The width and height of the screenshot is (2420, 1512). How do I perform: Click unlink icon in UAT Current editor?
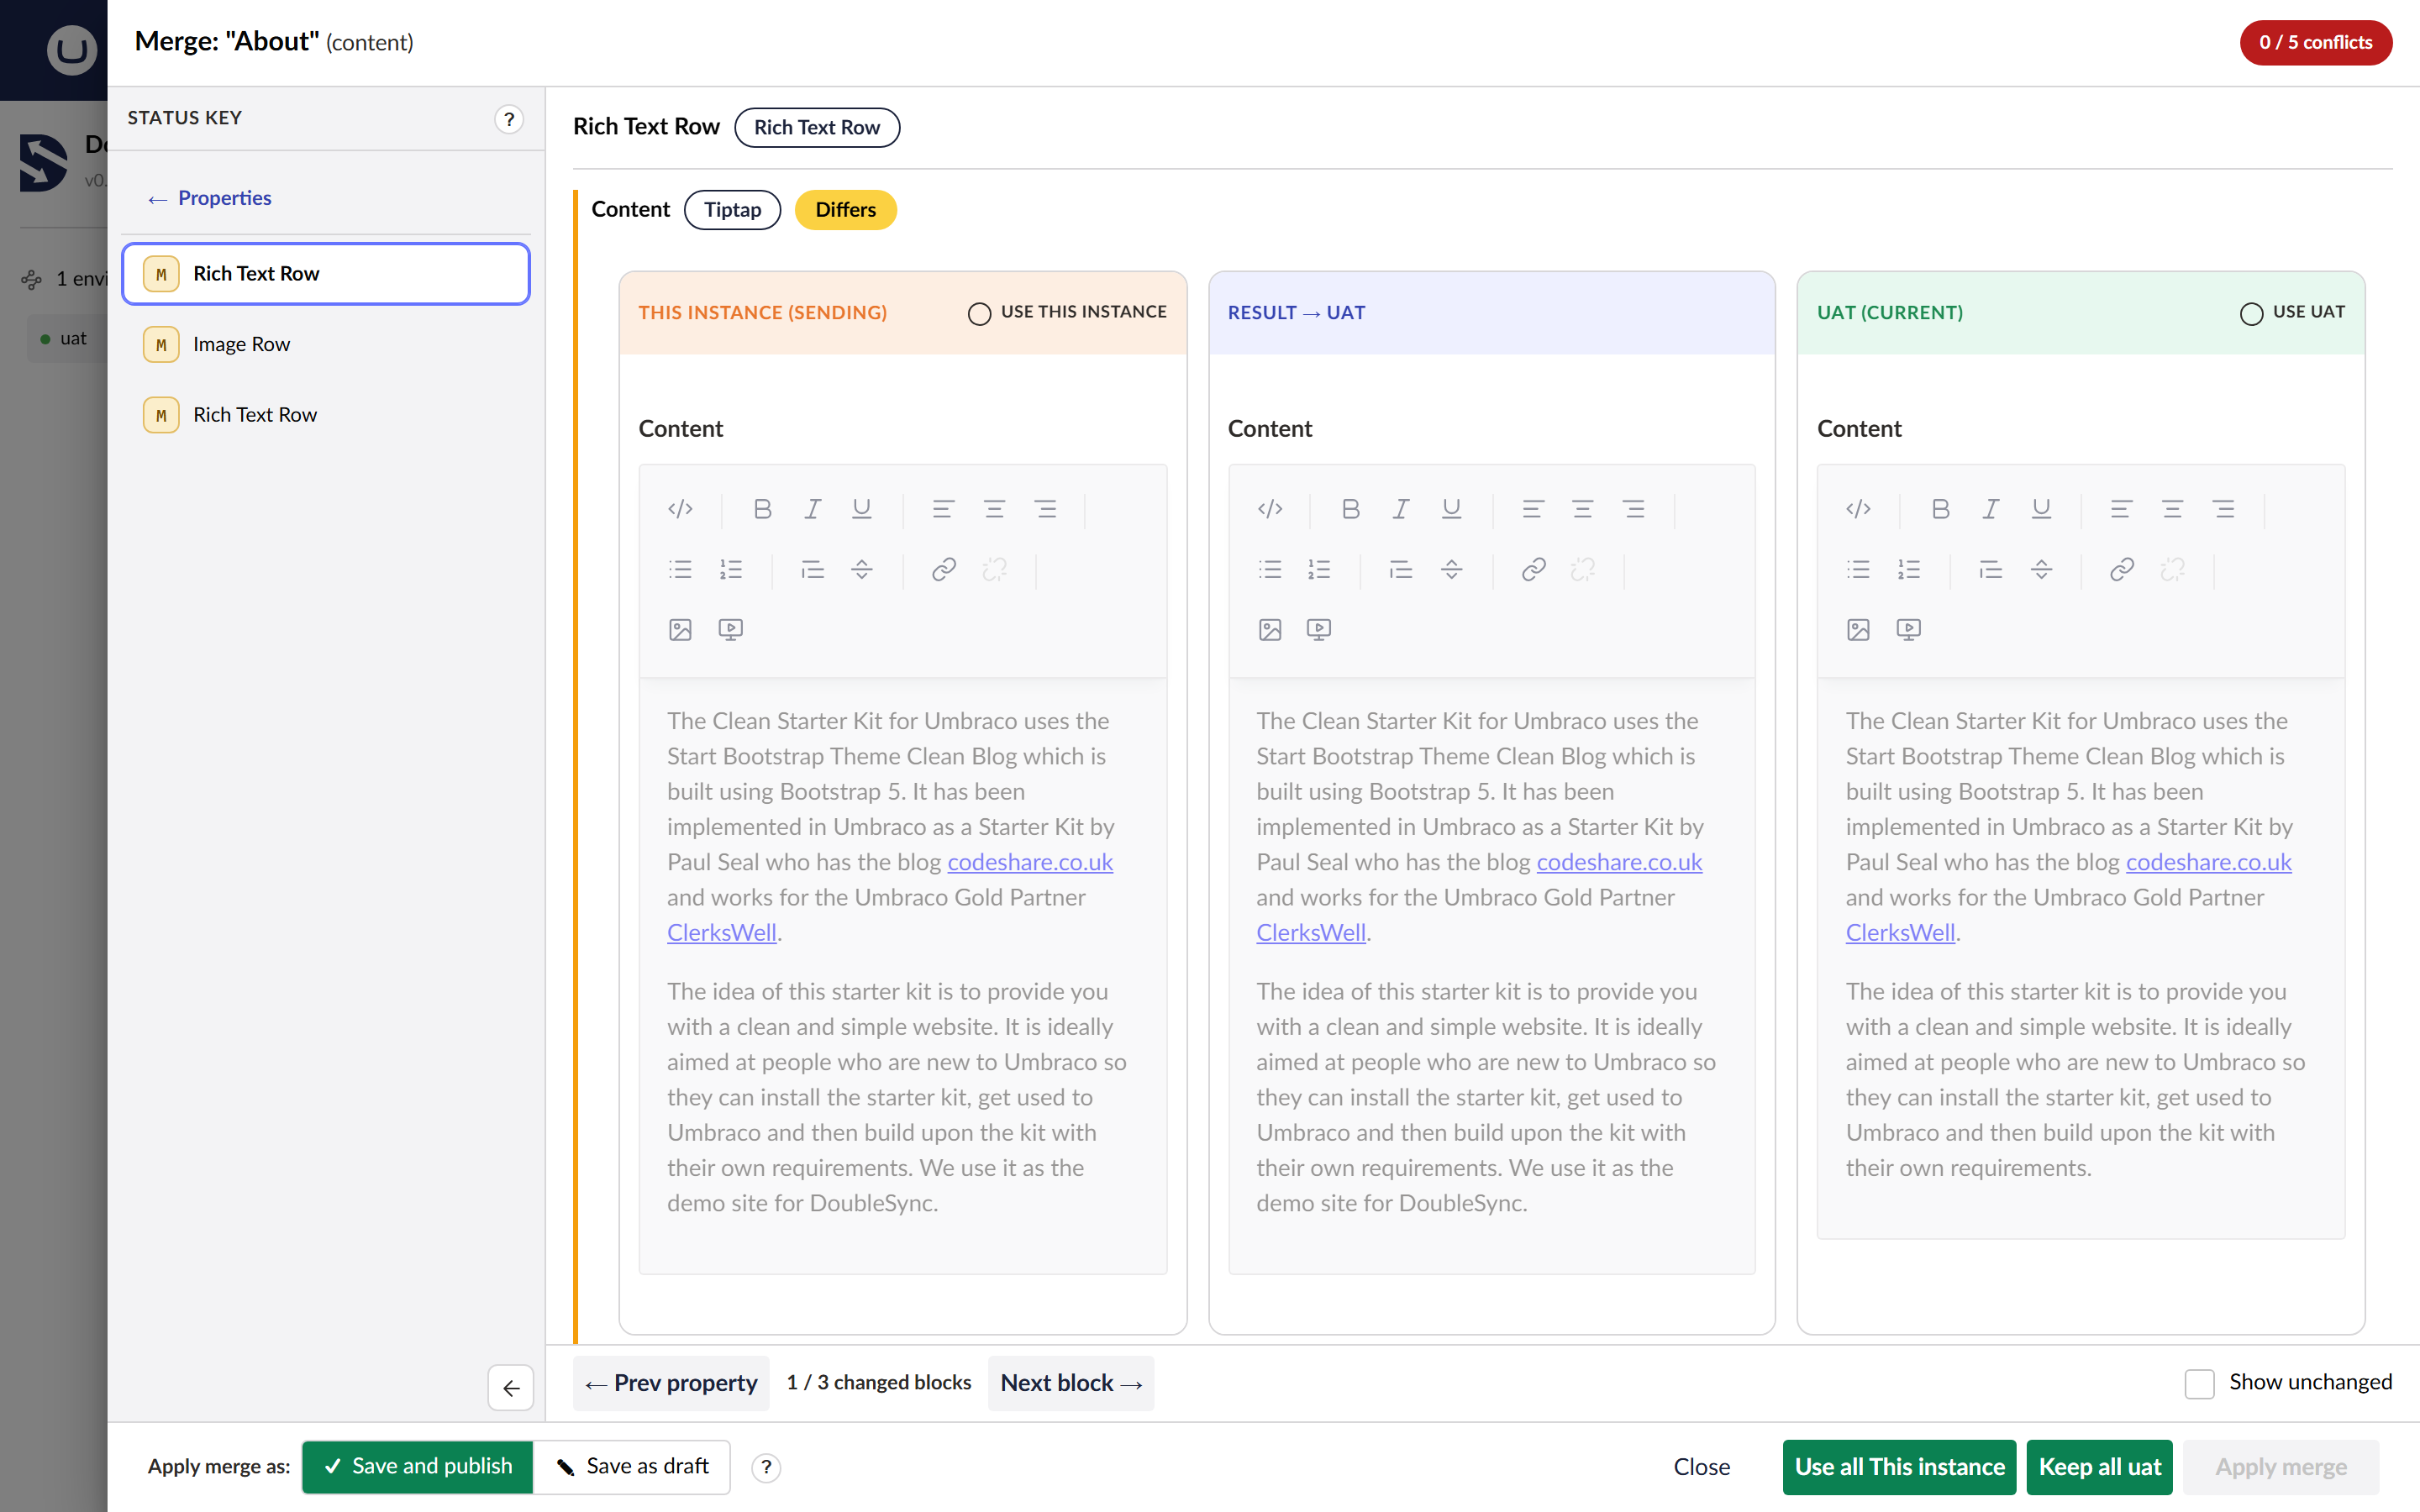[x=2173, y=569]
